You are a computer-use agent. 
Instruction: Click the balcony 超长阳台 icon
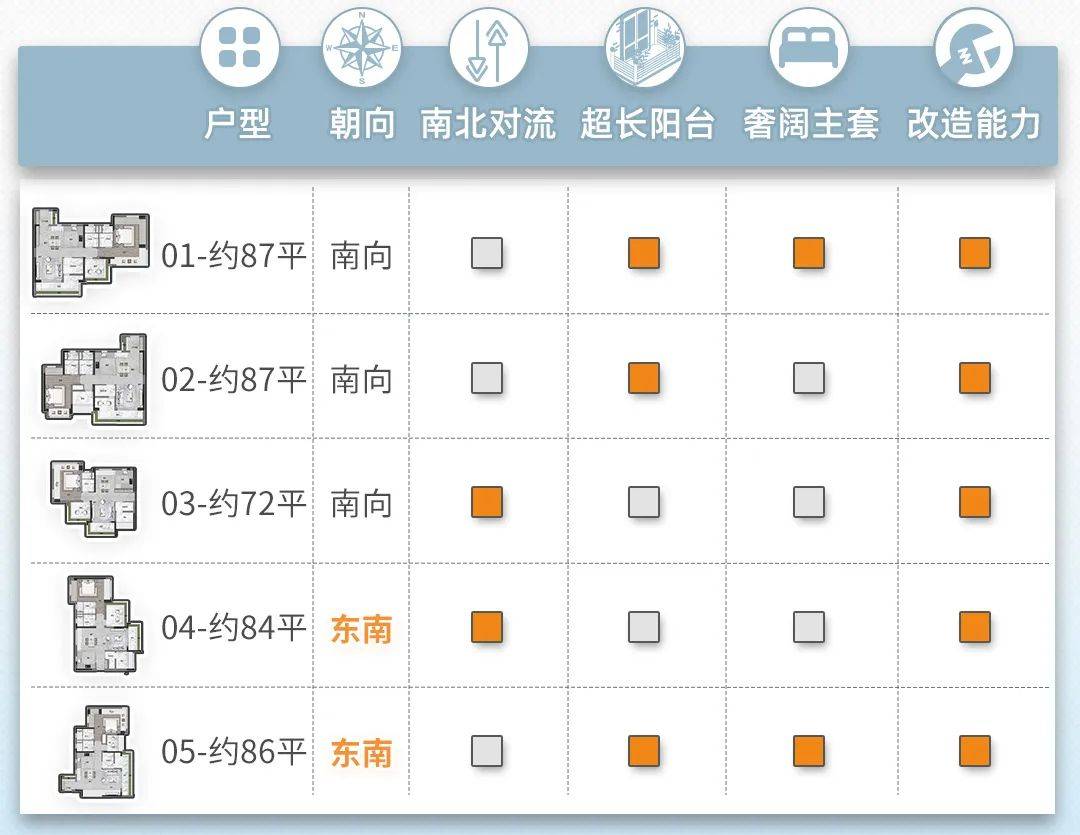point(645,48)
